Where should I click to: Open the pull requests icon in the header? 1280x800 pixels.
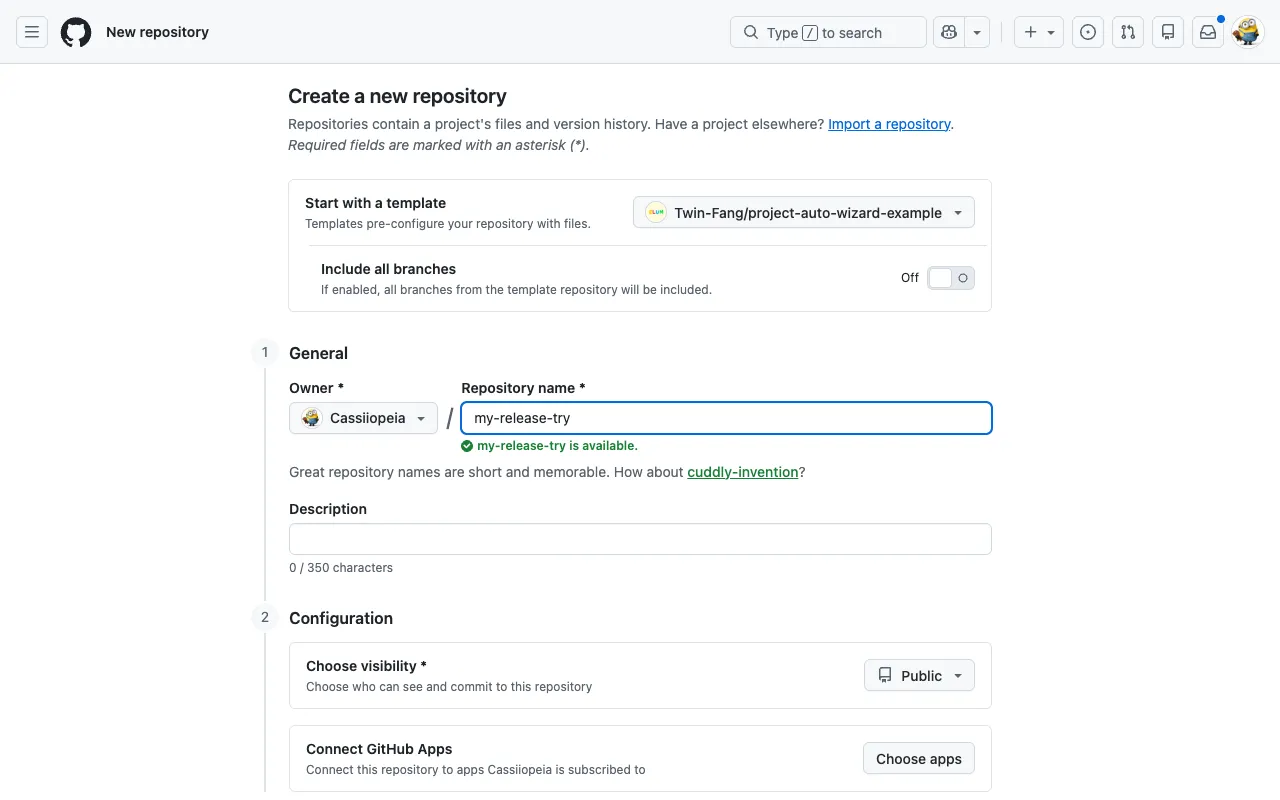[1128, 32]
